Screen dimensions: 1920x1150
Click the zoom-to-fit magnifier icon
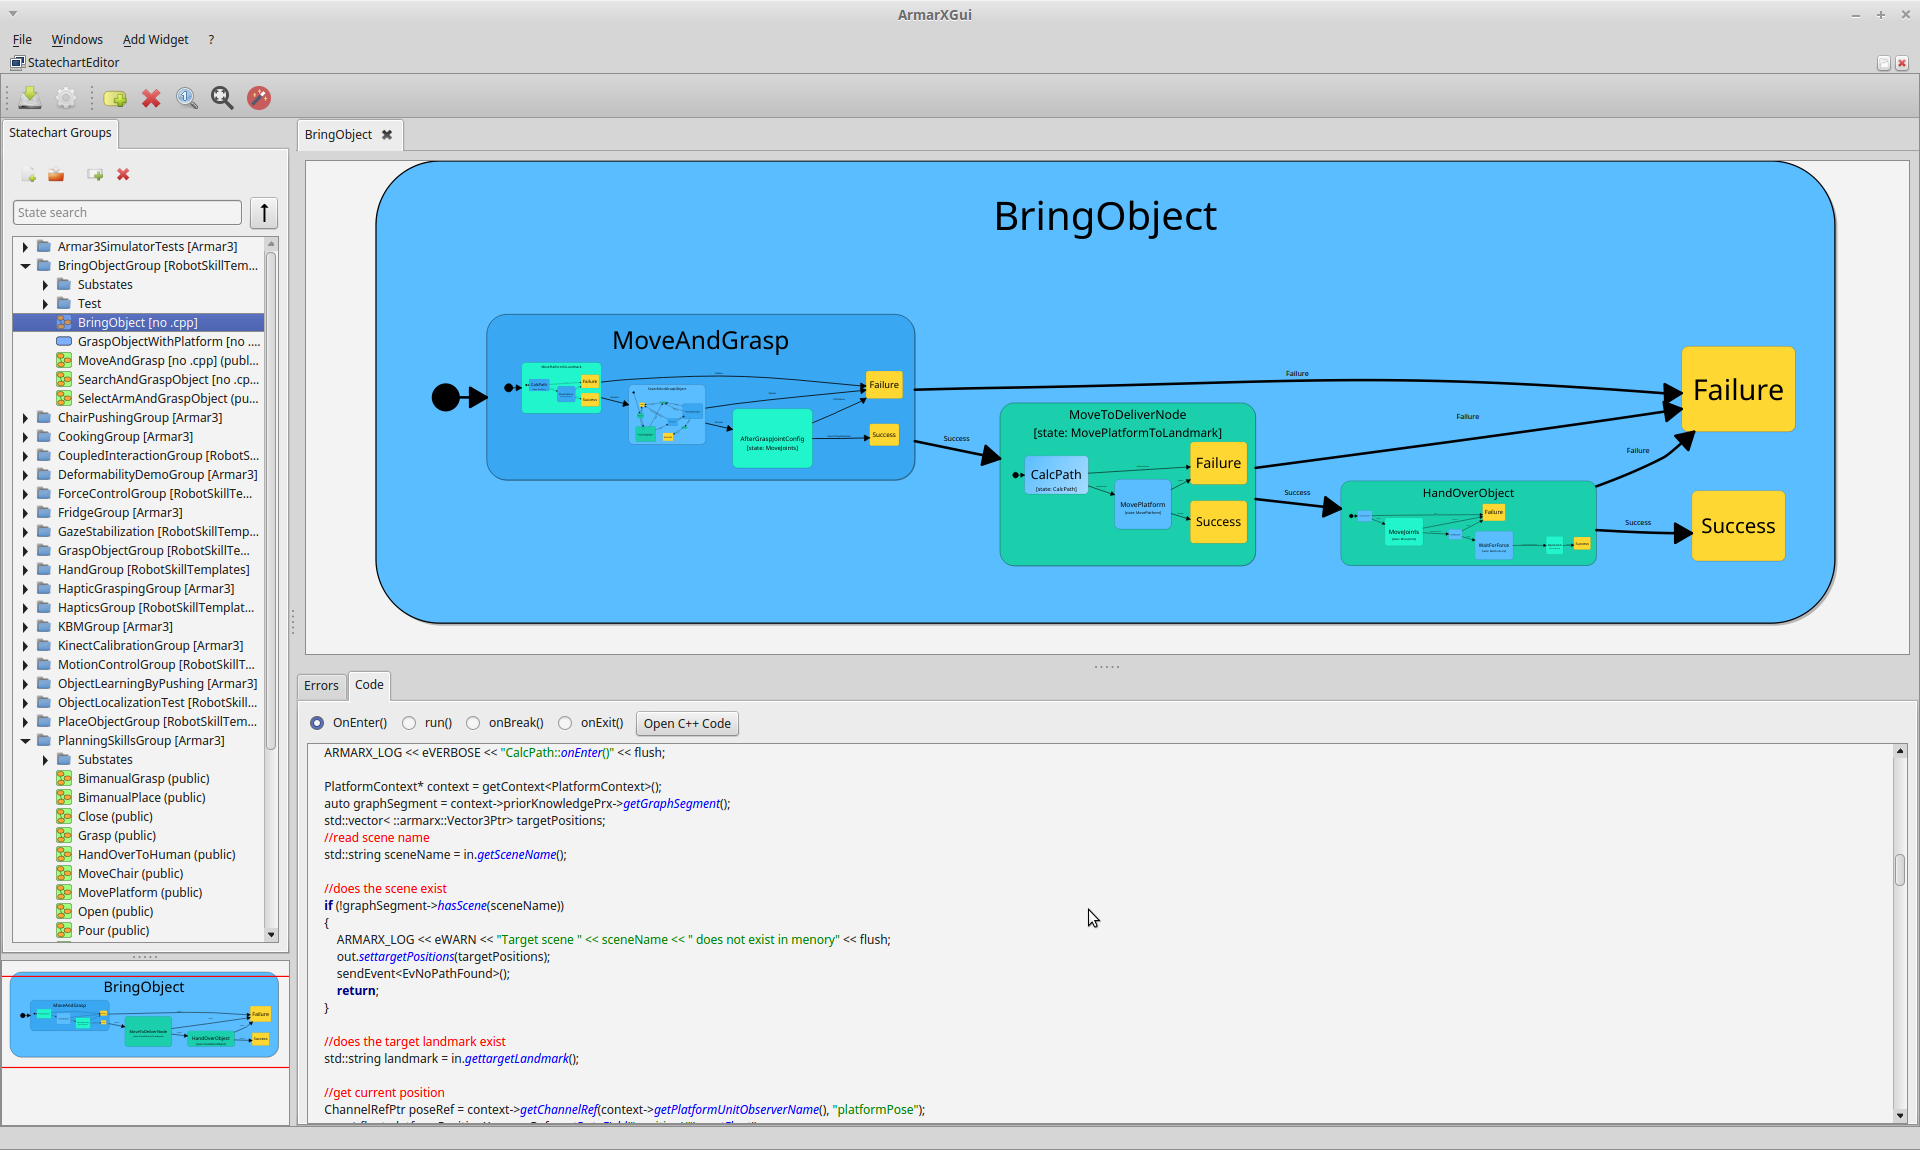pyautogui.click(x=222, y=97)
